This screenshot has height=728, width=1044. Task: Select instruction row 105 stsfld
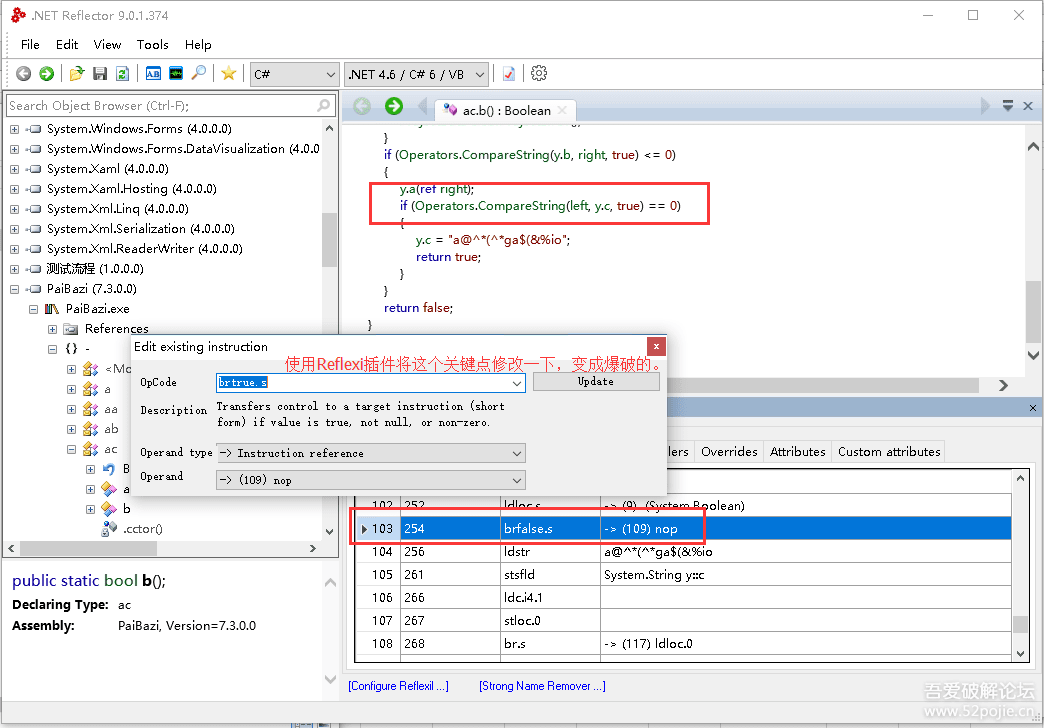coord(683,575)
